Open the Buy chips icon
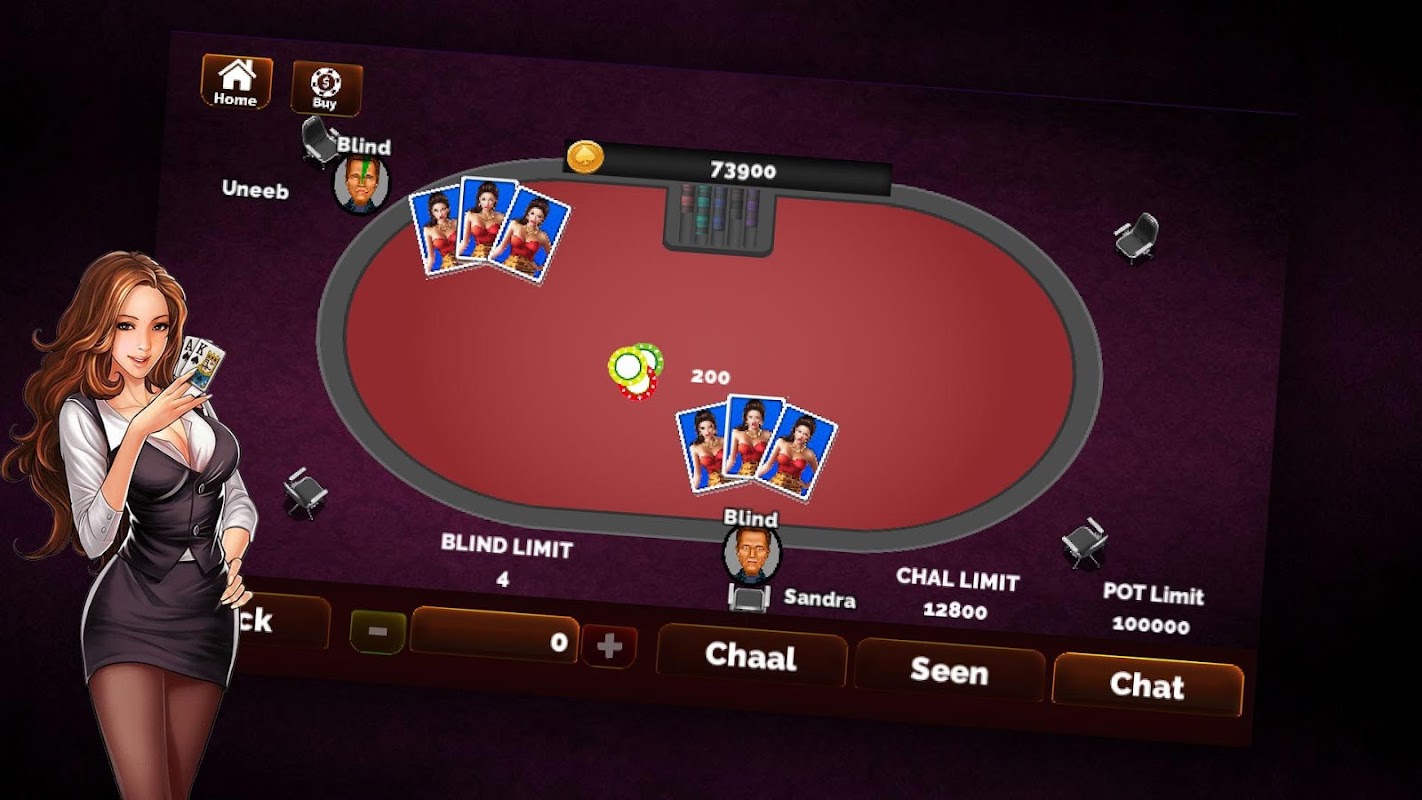1422x800 pixels. (326, 89)
